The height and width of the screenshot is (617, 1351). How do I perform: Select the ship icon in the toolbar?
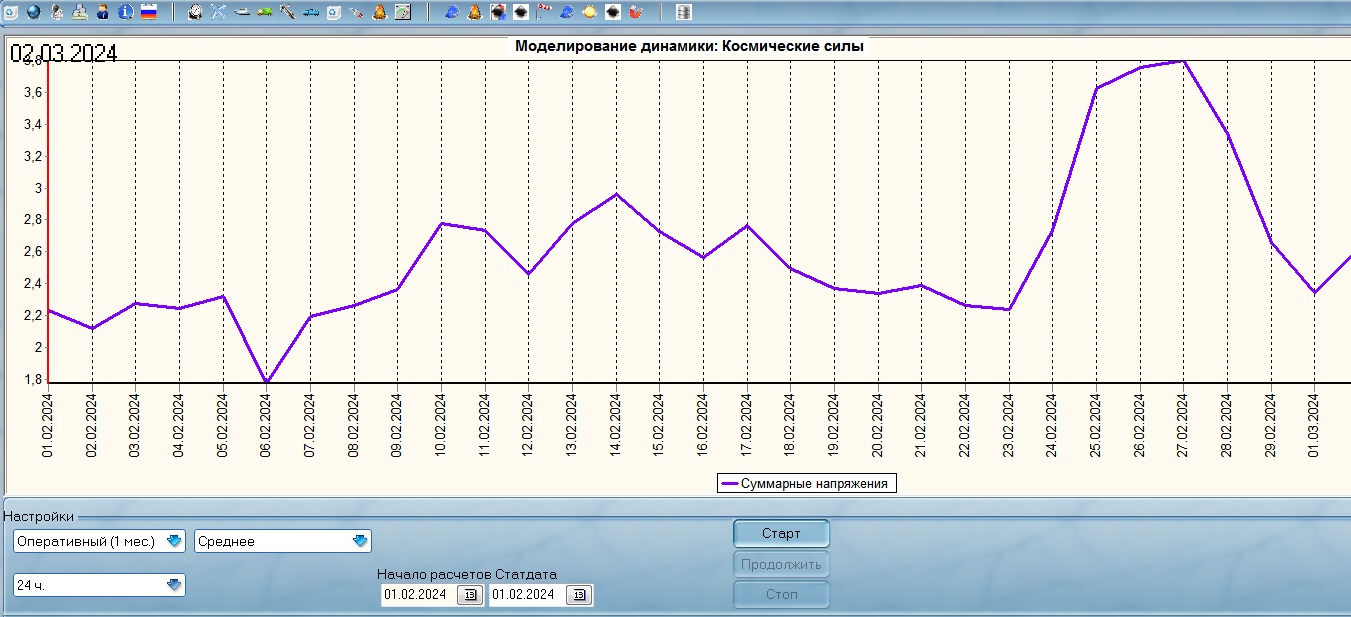click(242, 12)
